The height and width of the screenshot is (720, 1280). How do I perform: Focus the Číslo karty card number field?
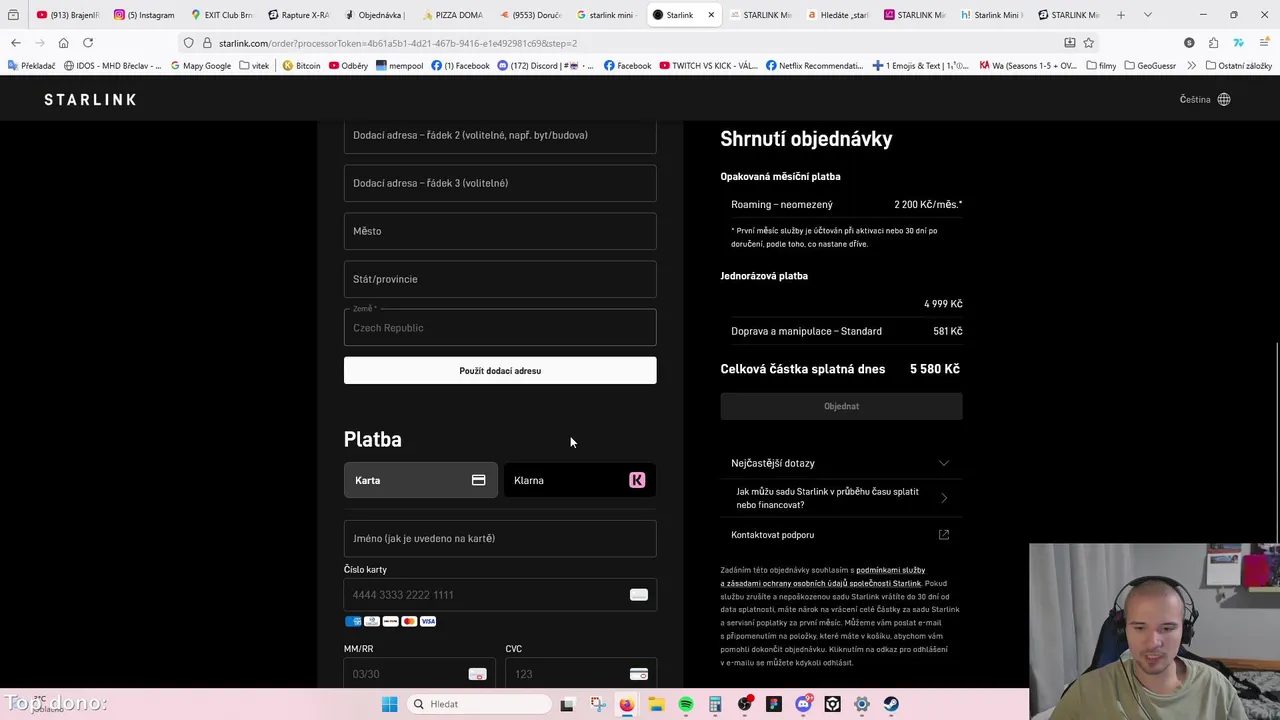coord(490,595)
